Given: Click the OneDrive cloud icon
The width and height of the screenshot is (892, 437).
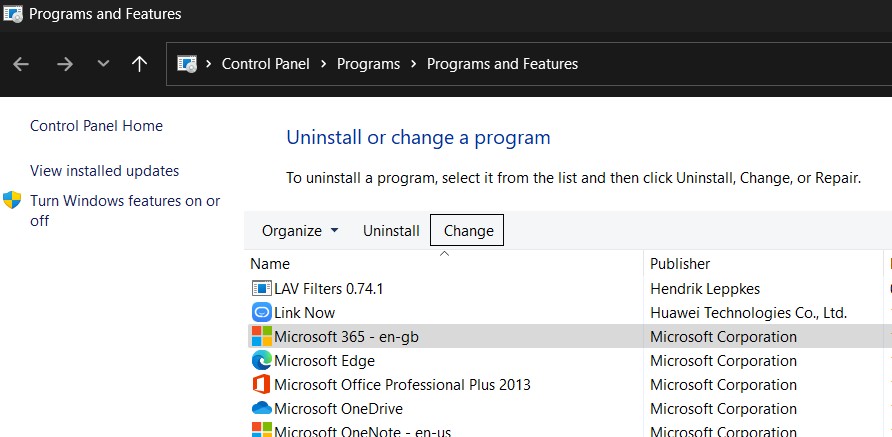Looking at the screenshot, I should tap(261, 408).
